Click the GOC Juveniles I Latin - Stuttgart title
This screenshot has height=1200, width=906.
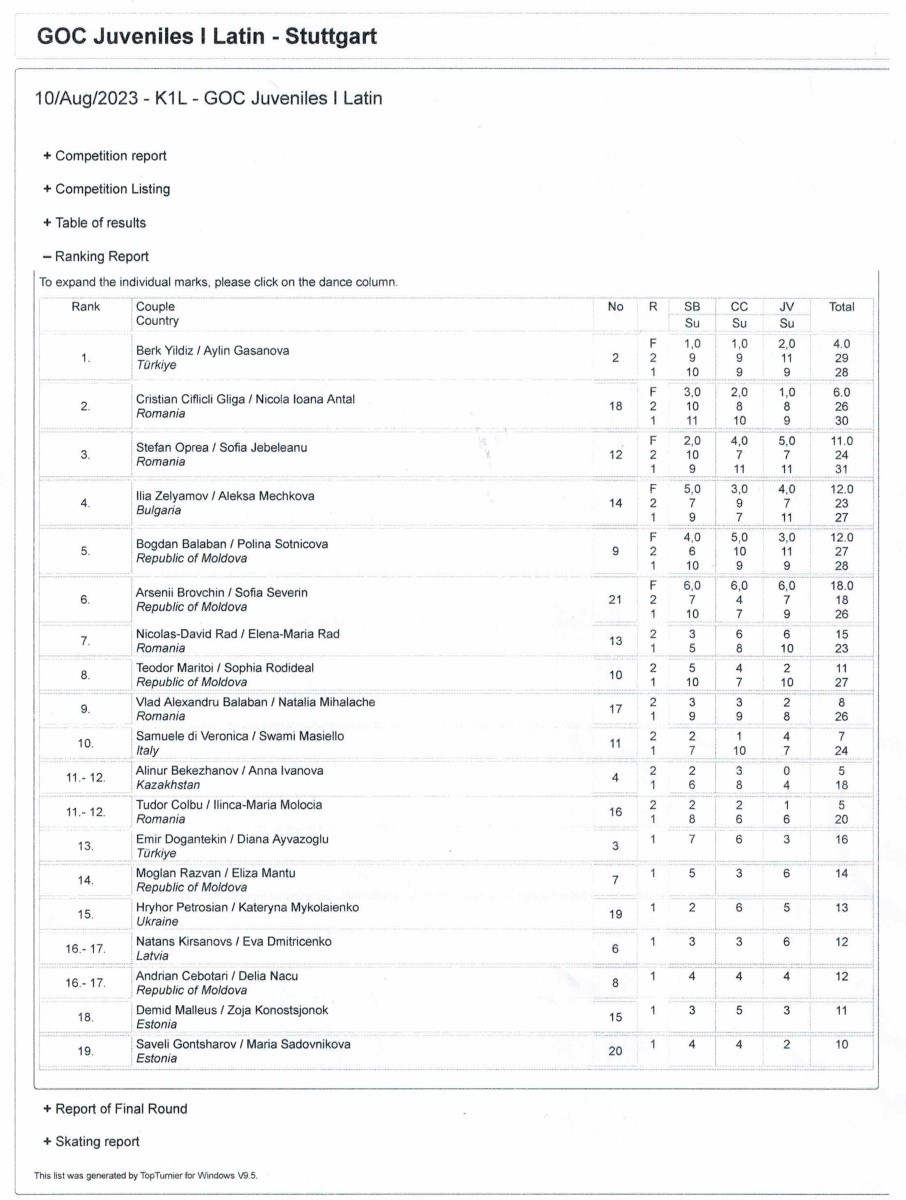207,38
